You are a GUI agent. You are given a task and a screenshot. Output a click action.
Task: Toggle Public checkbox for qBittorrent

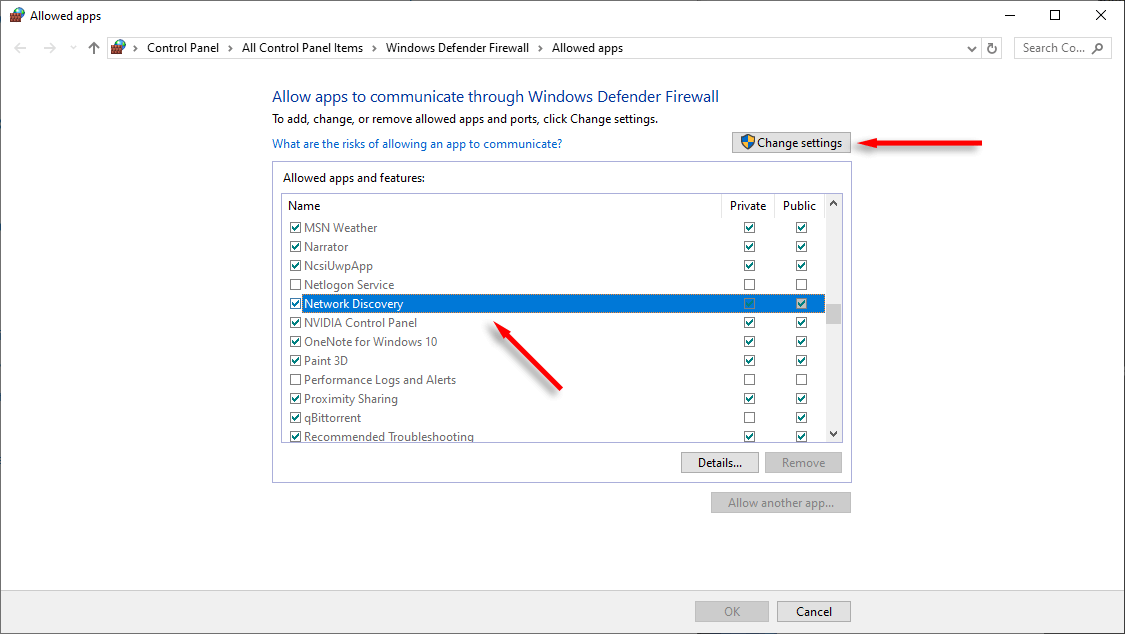coord(801,418)
